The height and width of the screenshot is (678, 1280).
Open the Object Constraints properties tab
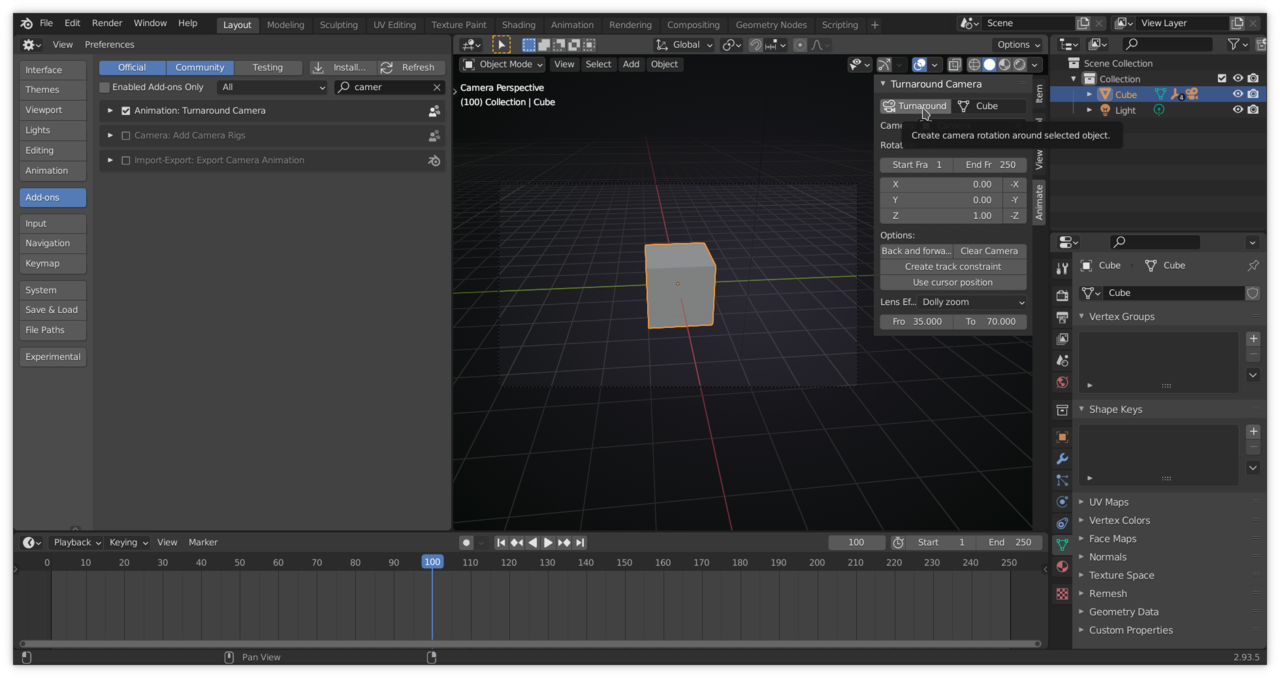1062,523
